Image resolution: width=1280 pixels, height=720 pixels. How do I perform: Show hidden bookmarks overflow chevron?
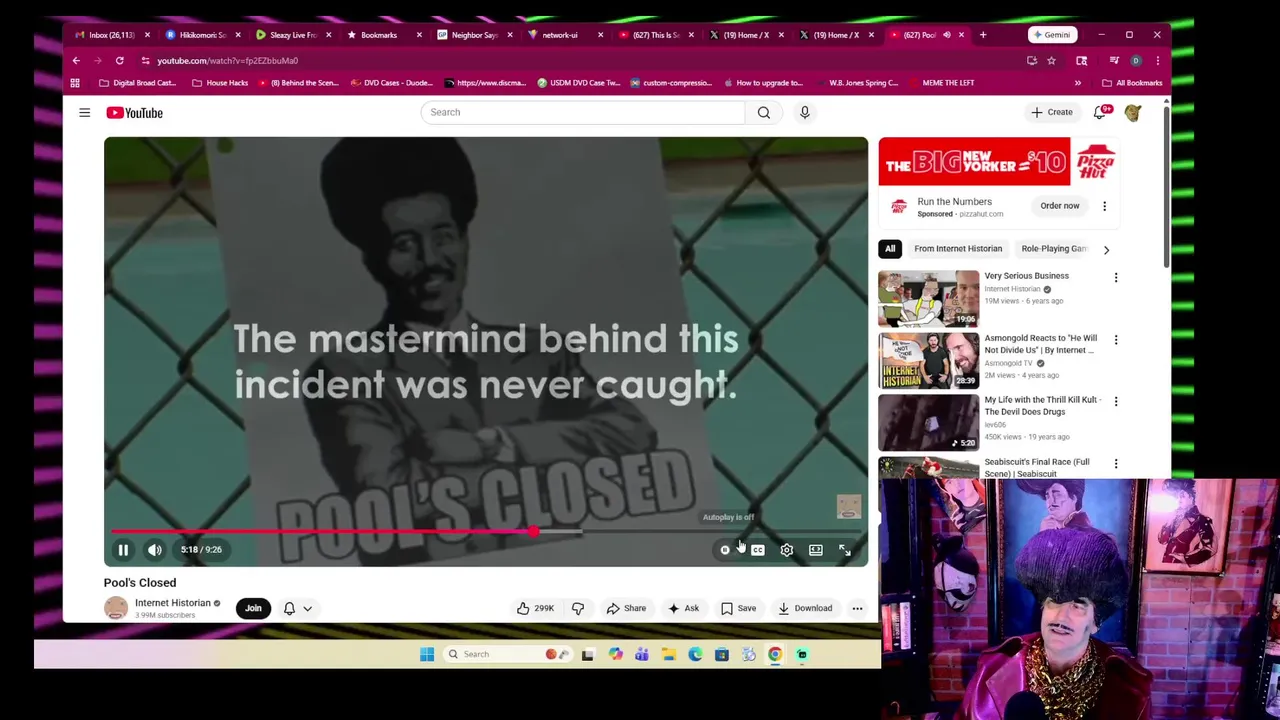[x=1078, y=83]
